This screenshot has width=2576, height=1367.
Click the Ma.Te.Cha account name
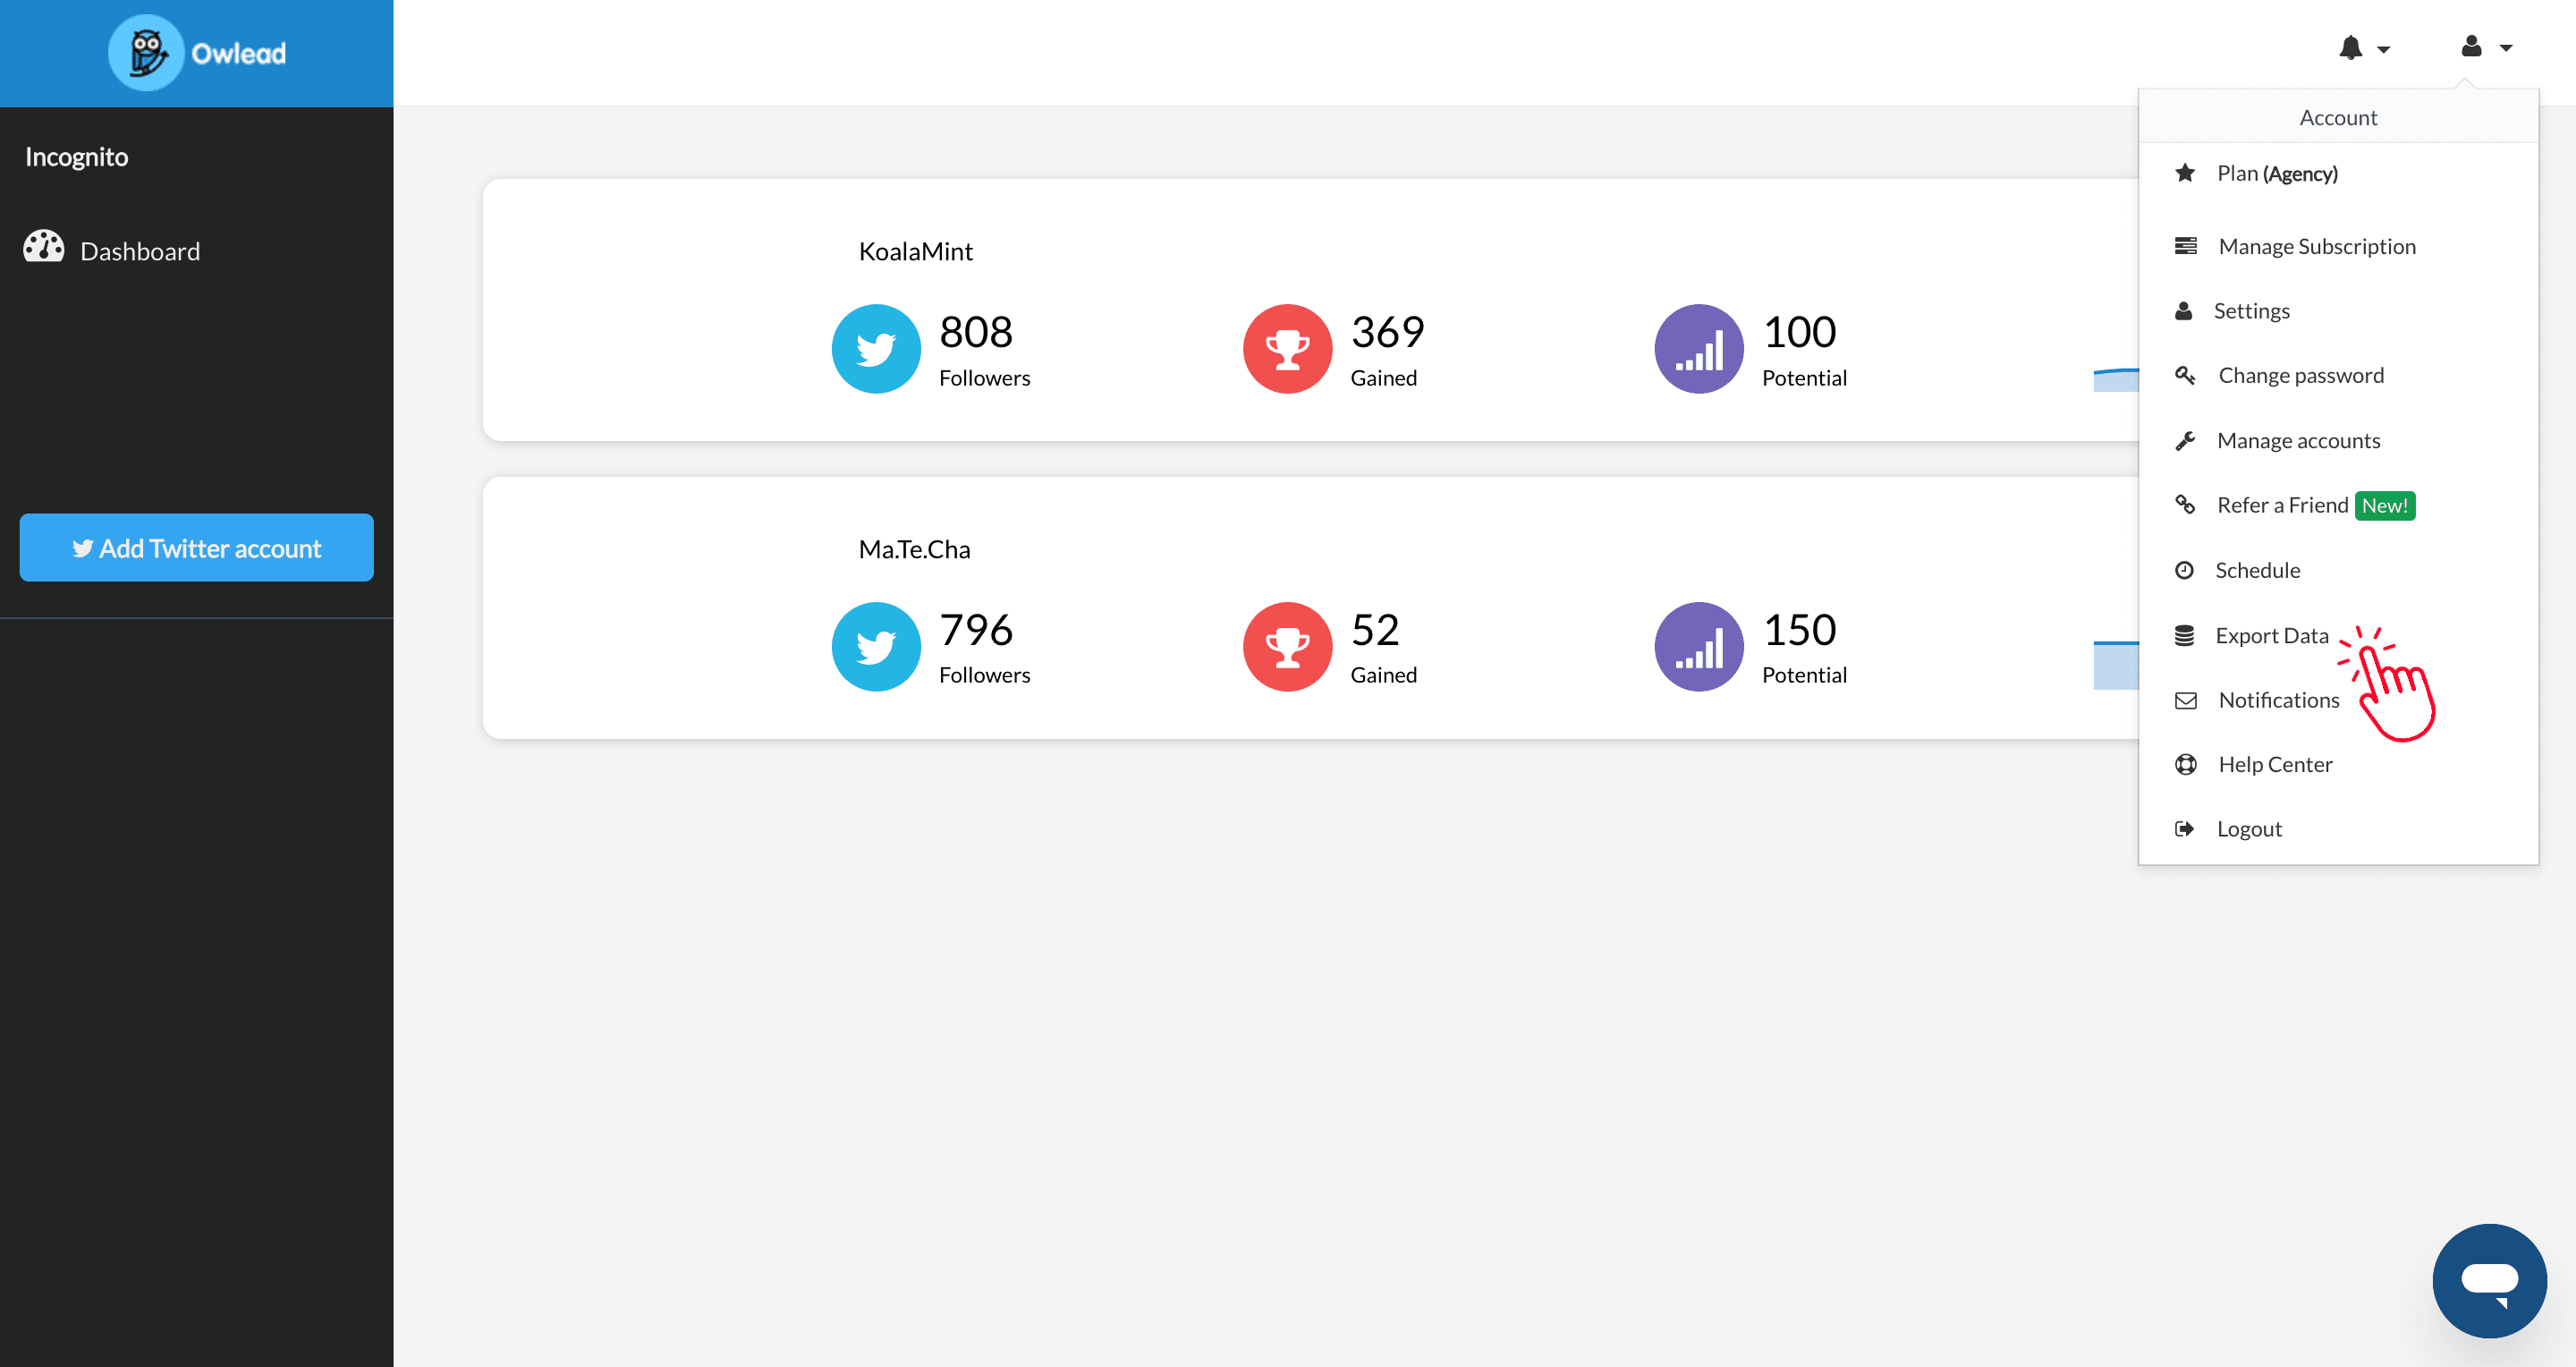click(913, 549)
